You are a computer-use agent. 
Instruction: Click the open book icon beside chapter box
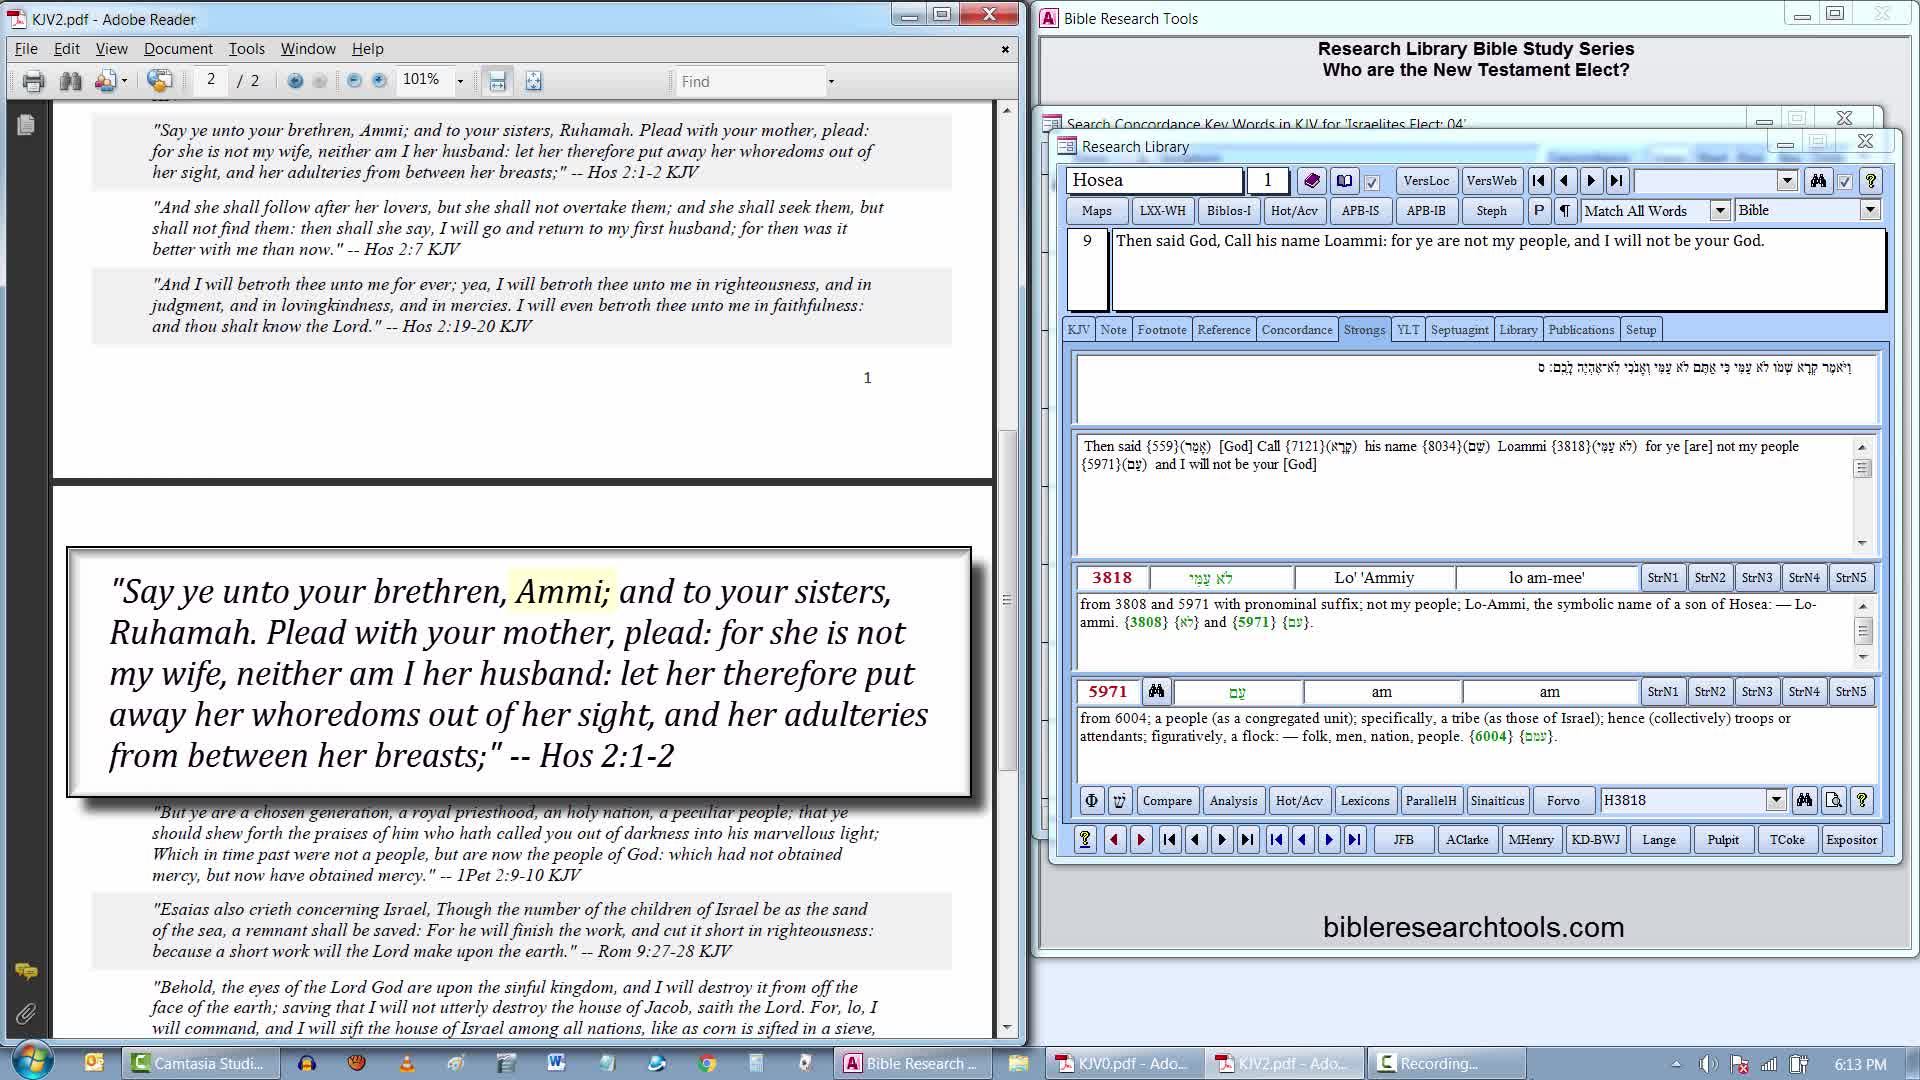[x=1345, y=181]
